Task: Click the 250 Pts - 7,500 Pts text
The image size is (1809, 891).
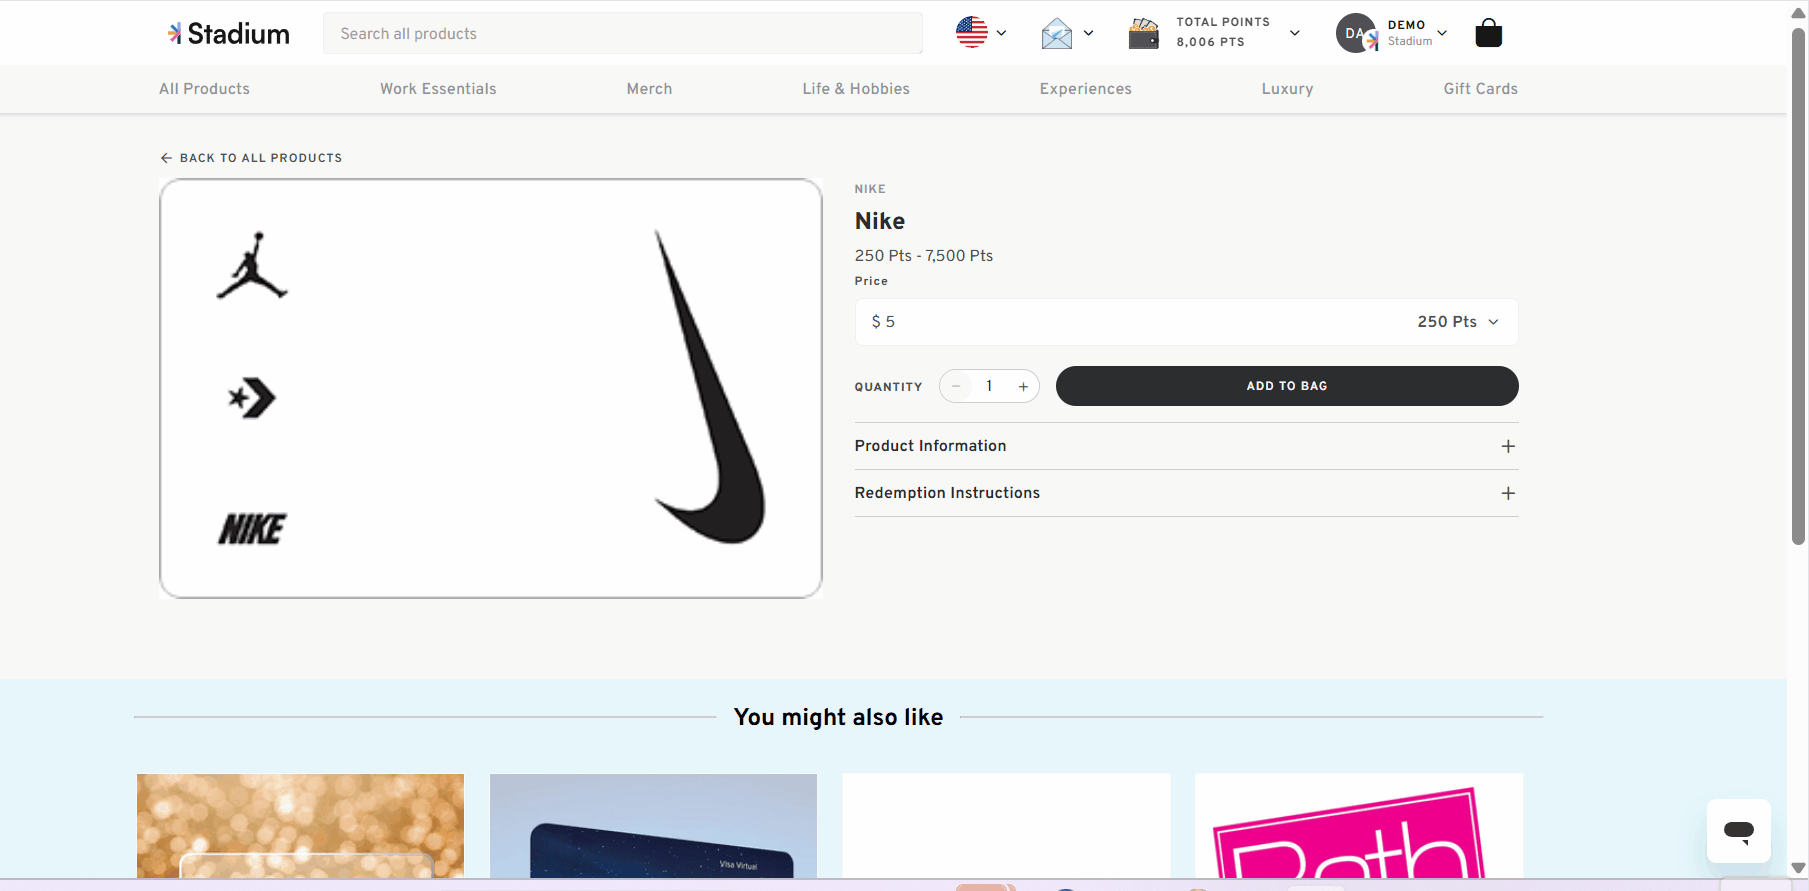Action: tap(924, 256)
